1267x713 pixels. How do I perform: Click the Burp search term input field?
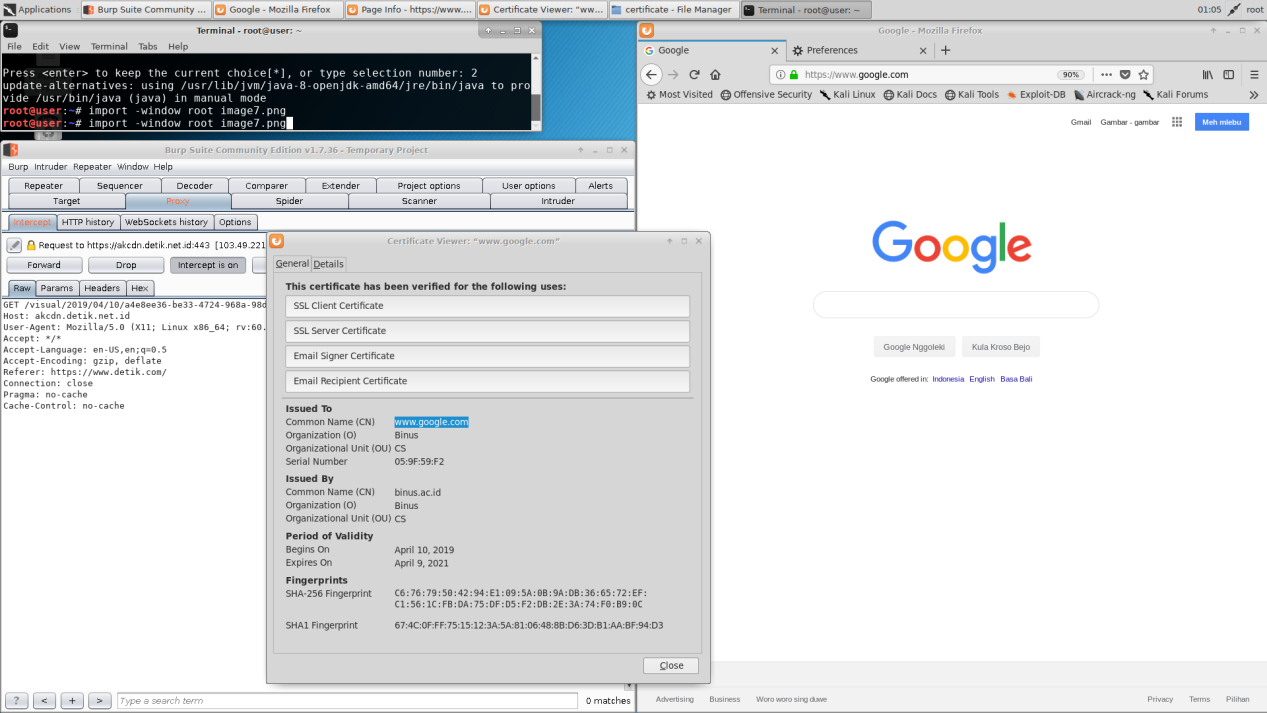tap(347, 701)
